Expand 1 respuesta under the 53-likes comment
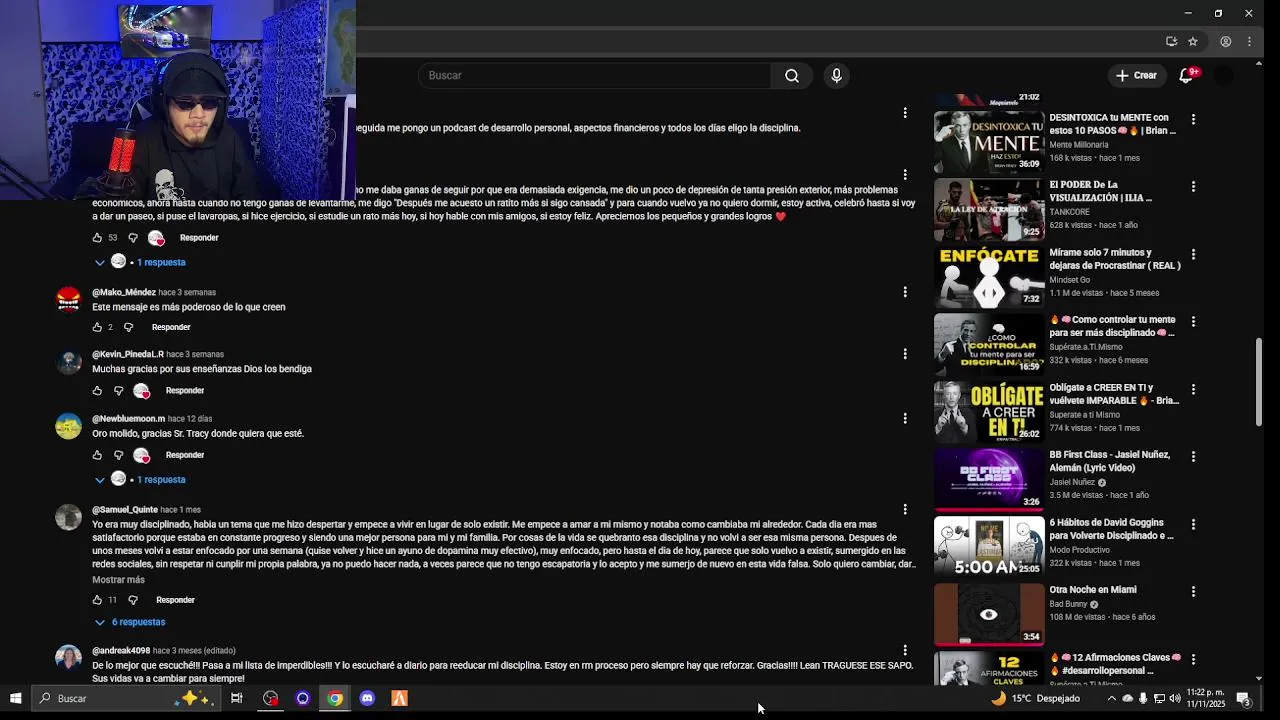The height and width of the screenshot is (720, 1280). coord(140,262)
